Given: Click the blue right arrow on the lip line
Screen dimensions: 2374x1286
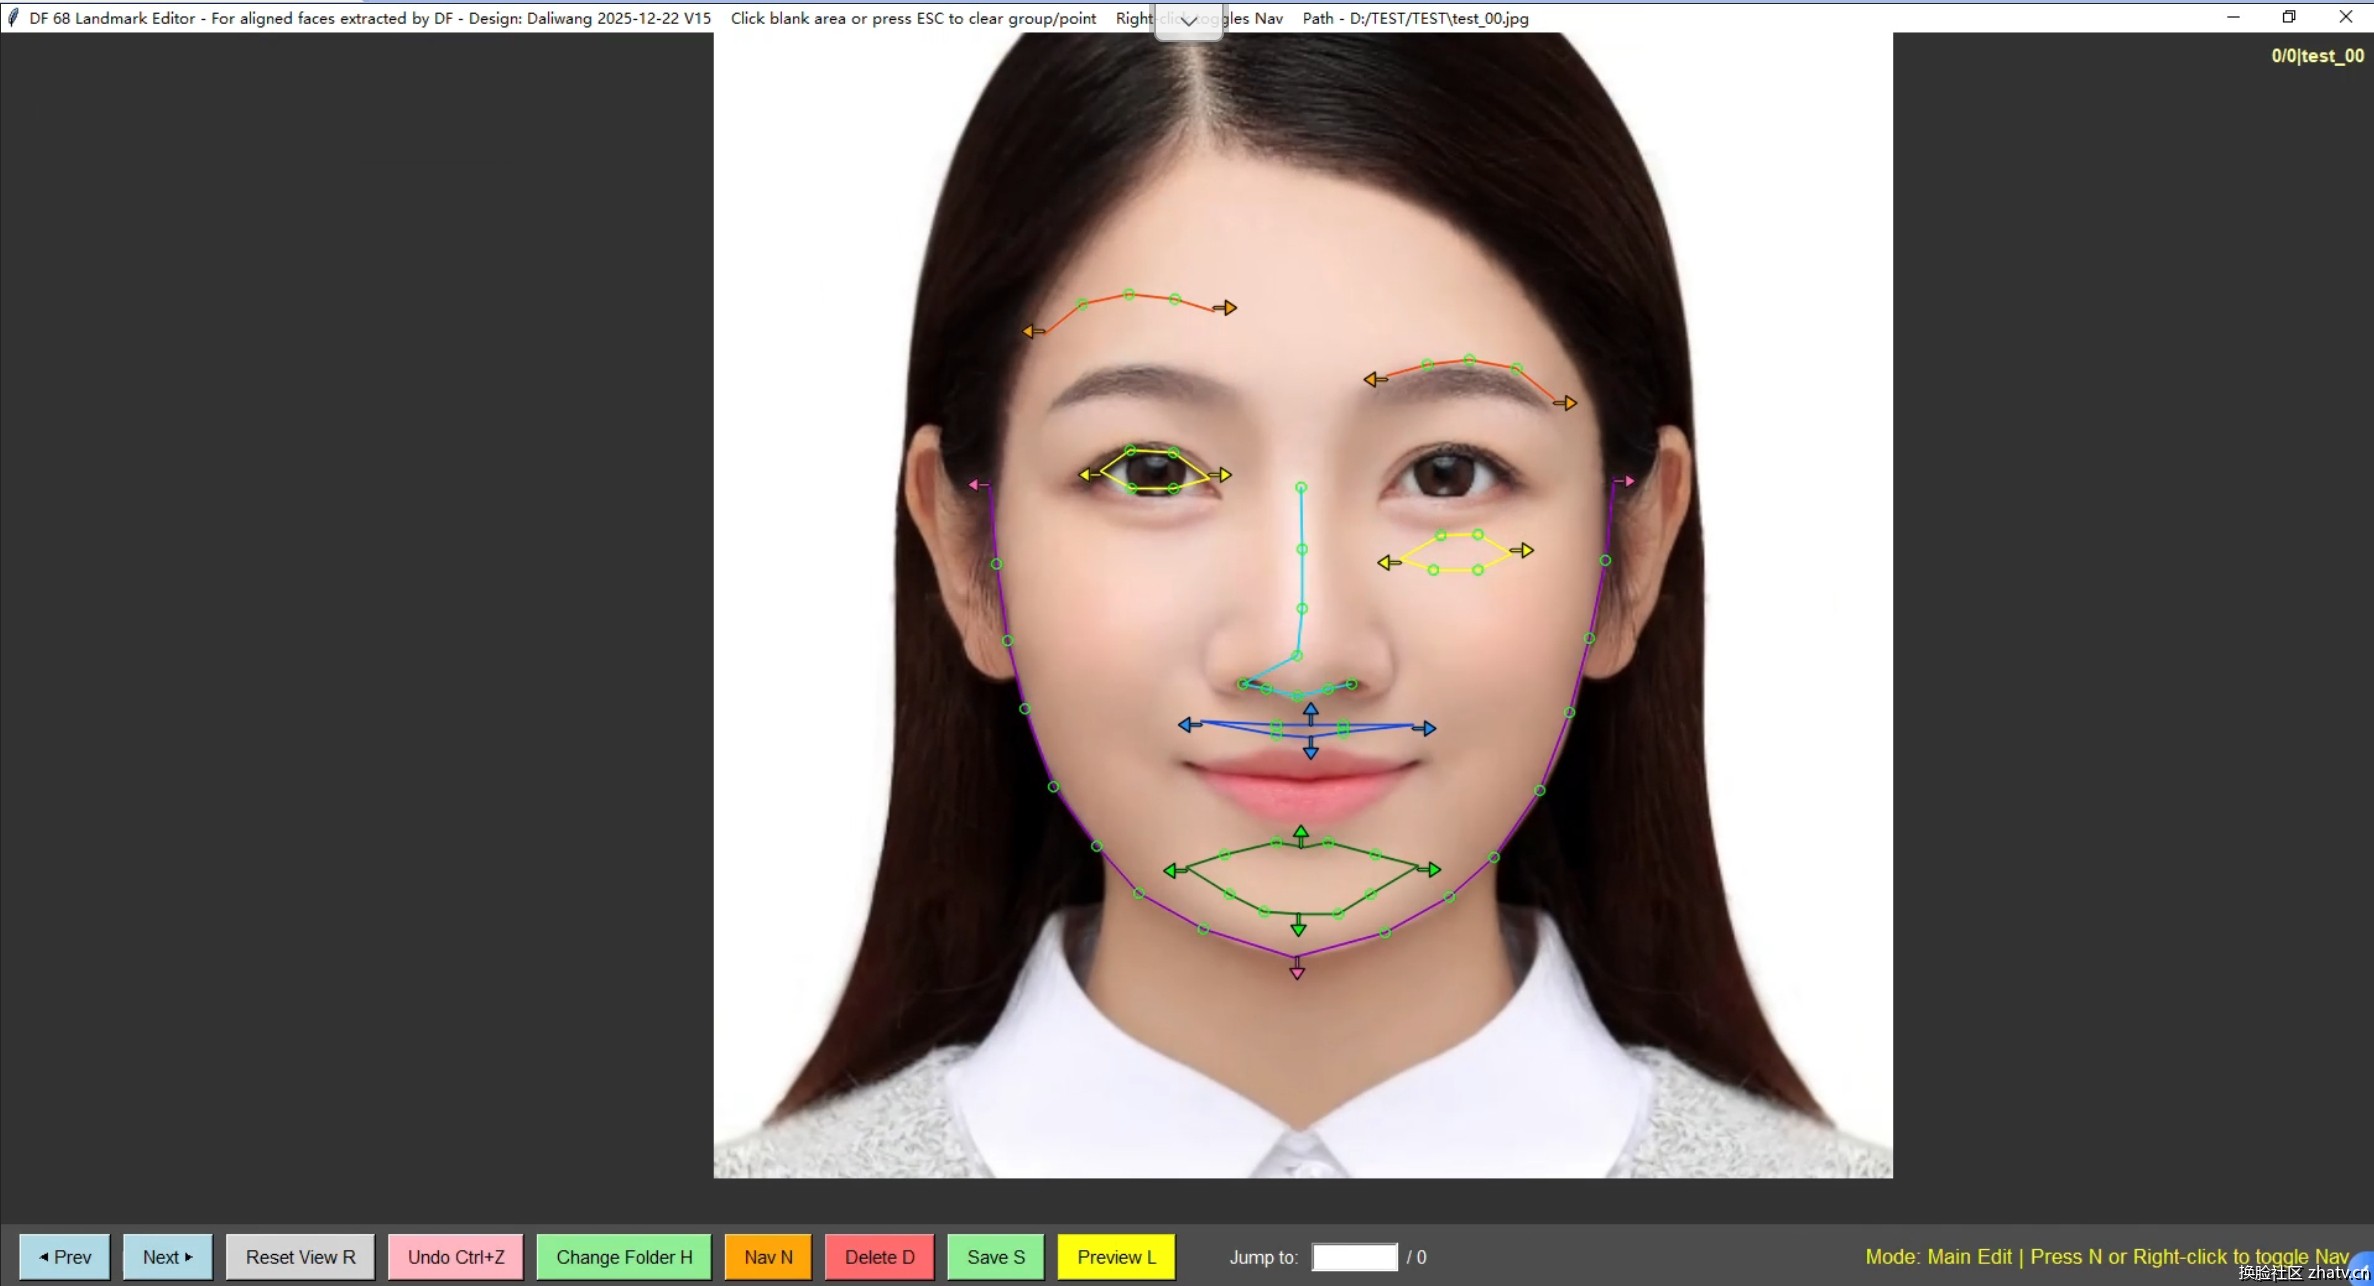Looking at the screenshot, I should tap(1429, 728).
